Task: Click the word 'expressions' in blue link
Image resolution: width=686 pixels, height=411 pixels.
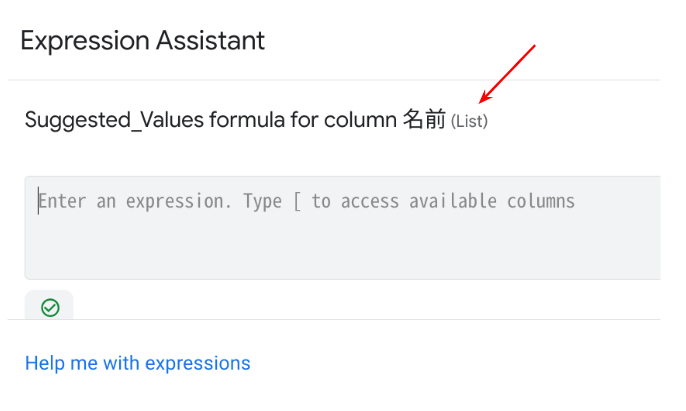Action: coord(198,364)
